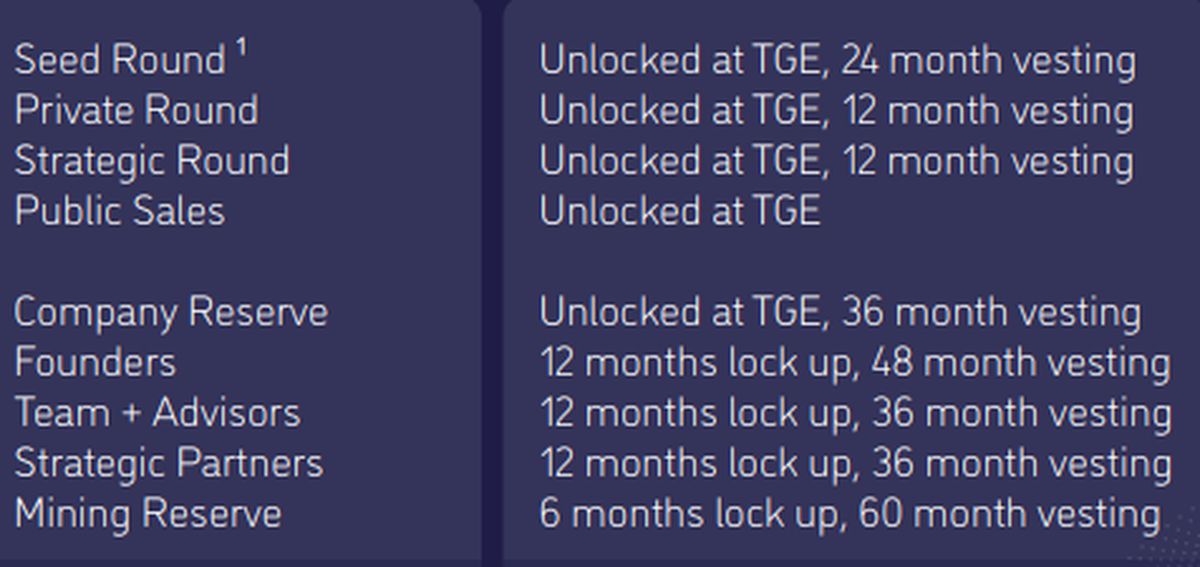Click Team + Advisors' lock up vesting text
The width and height of the screenshot is (1200, 567).
point(855,414)
